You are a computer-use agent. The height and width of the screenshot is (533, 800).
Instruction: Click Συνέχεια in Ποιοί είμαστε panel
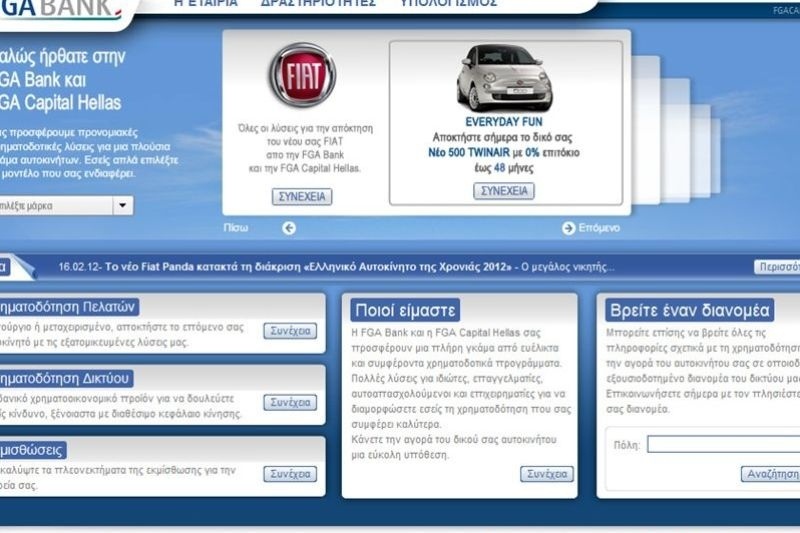547,474
